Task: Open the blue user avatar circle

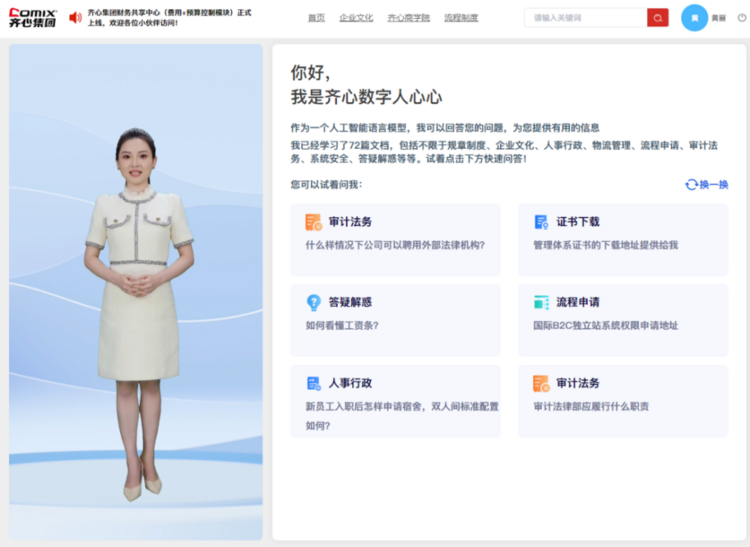Action: (694, 18)
